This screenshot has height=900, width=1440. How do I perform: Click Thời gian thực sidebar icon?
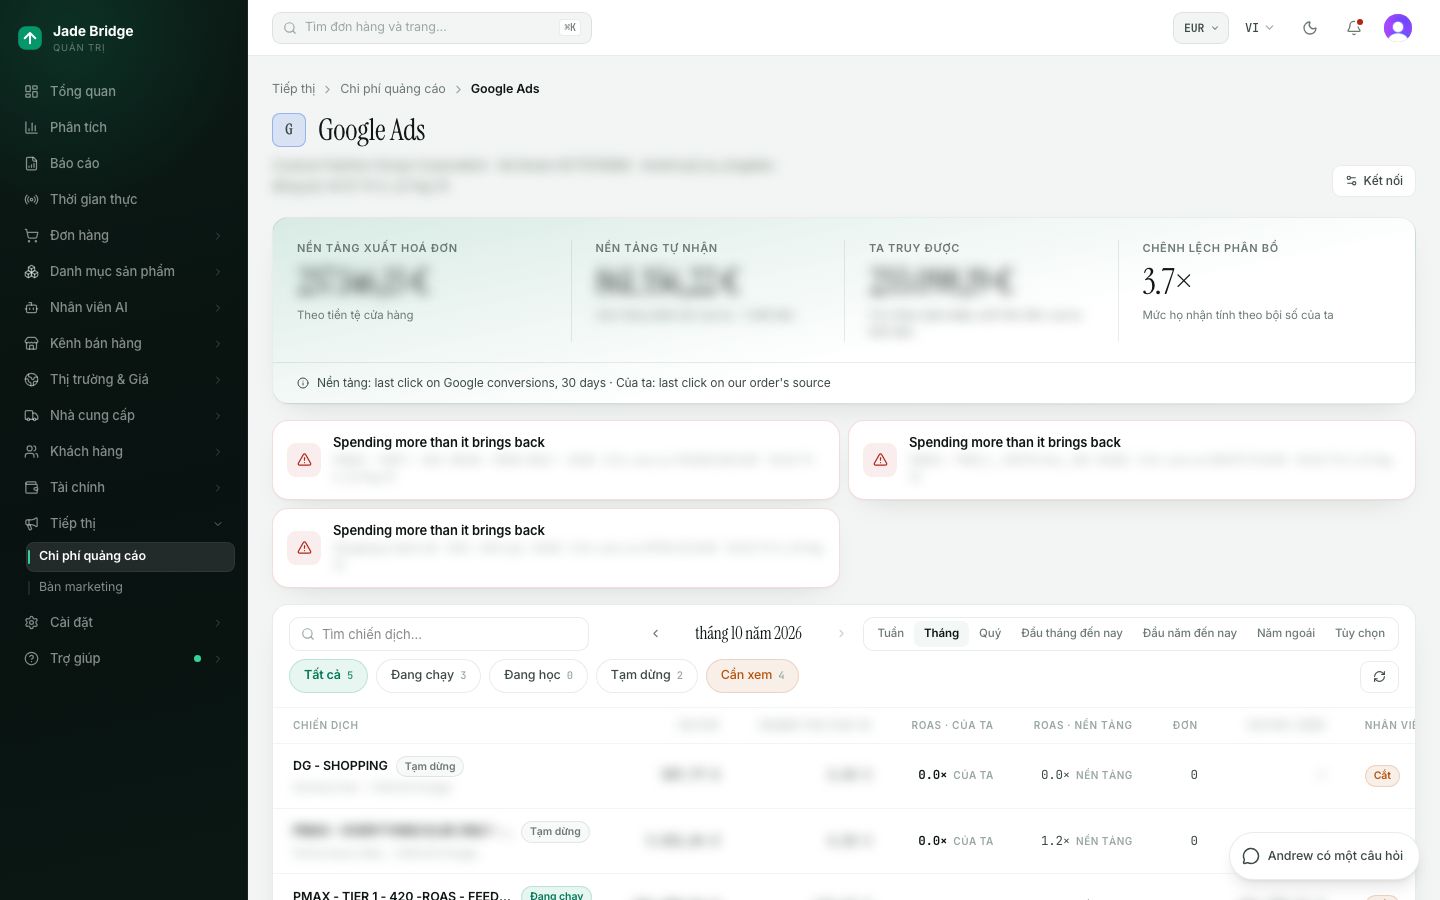[x=31, y=199]
